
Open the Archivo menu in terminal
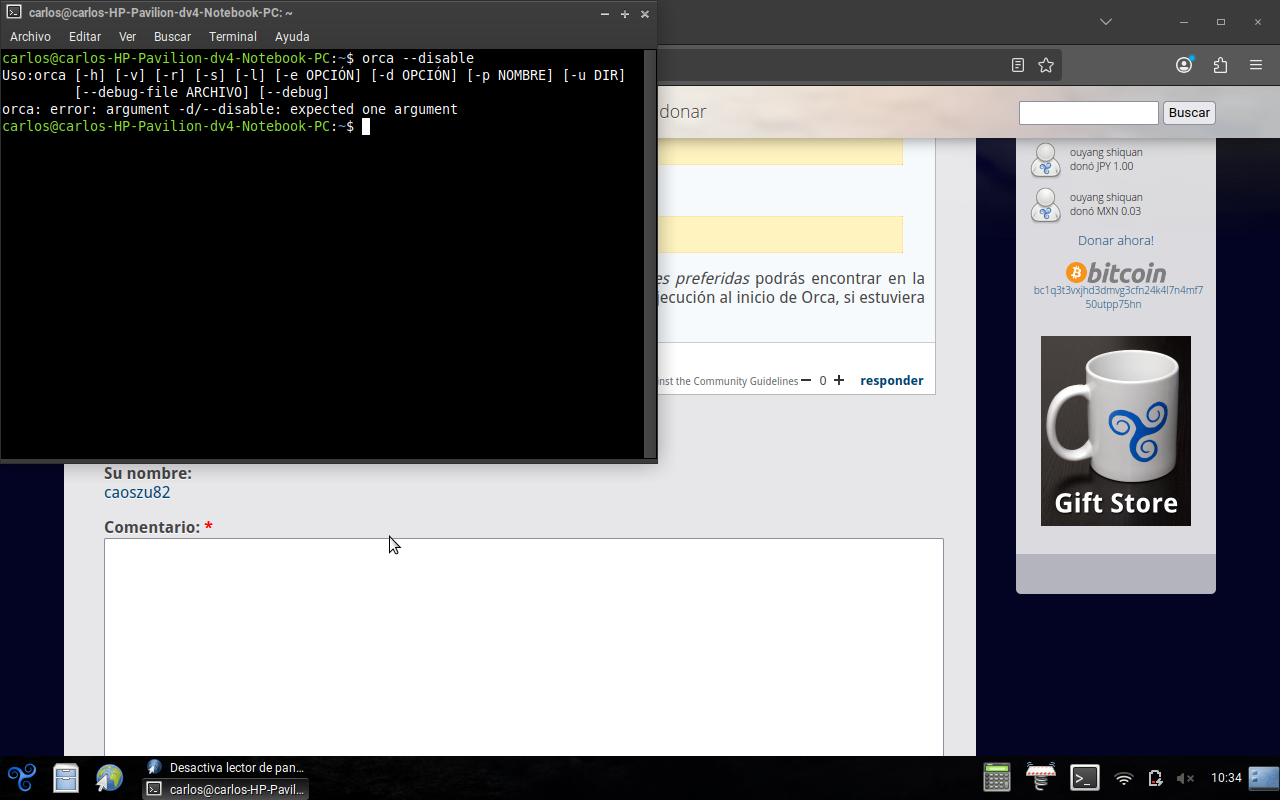[x=30, y=37]
